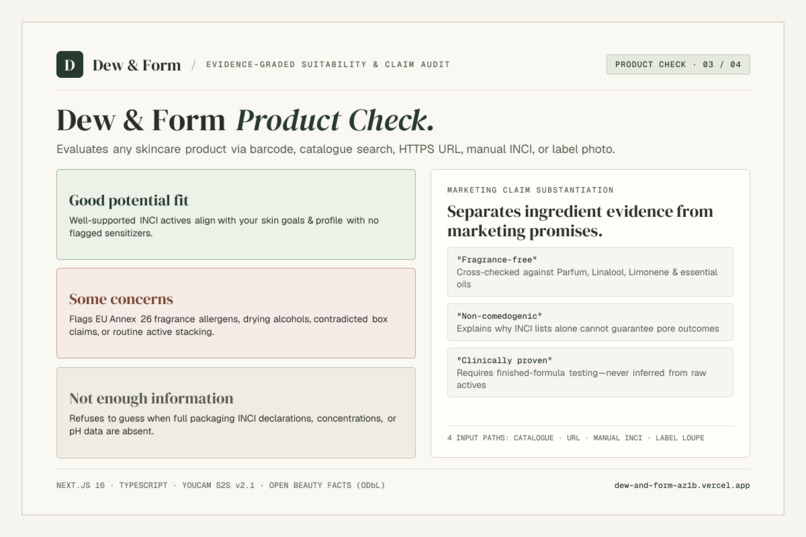Image resolution: width=806 pixels, height=537 pixels.
Task: Select the "Fragrance-free" claim box
Action: click(x=590, y=272)
